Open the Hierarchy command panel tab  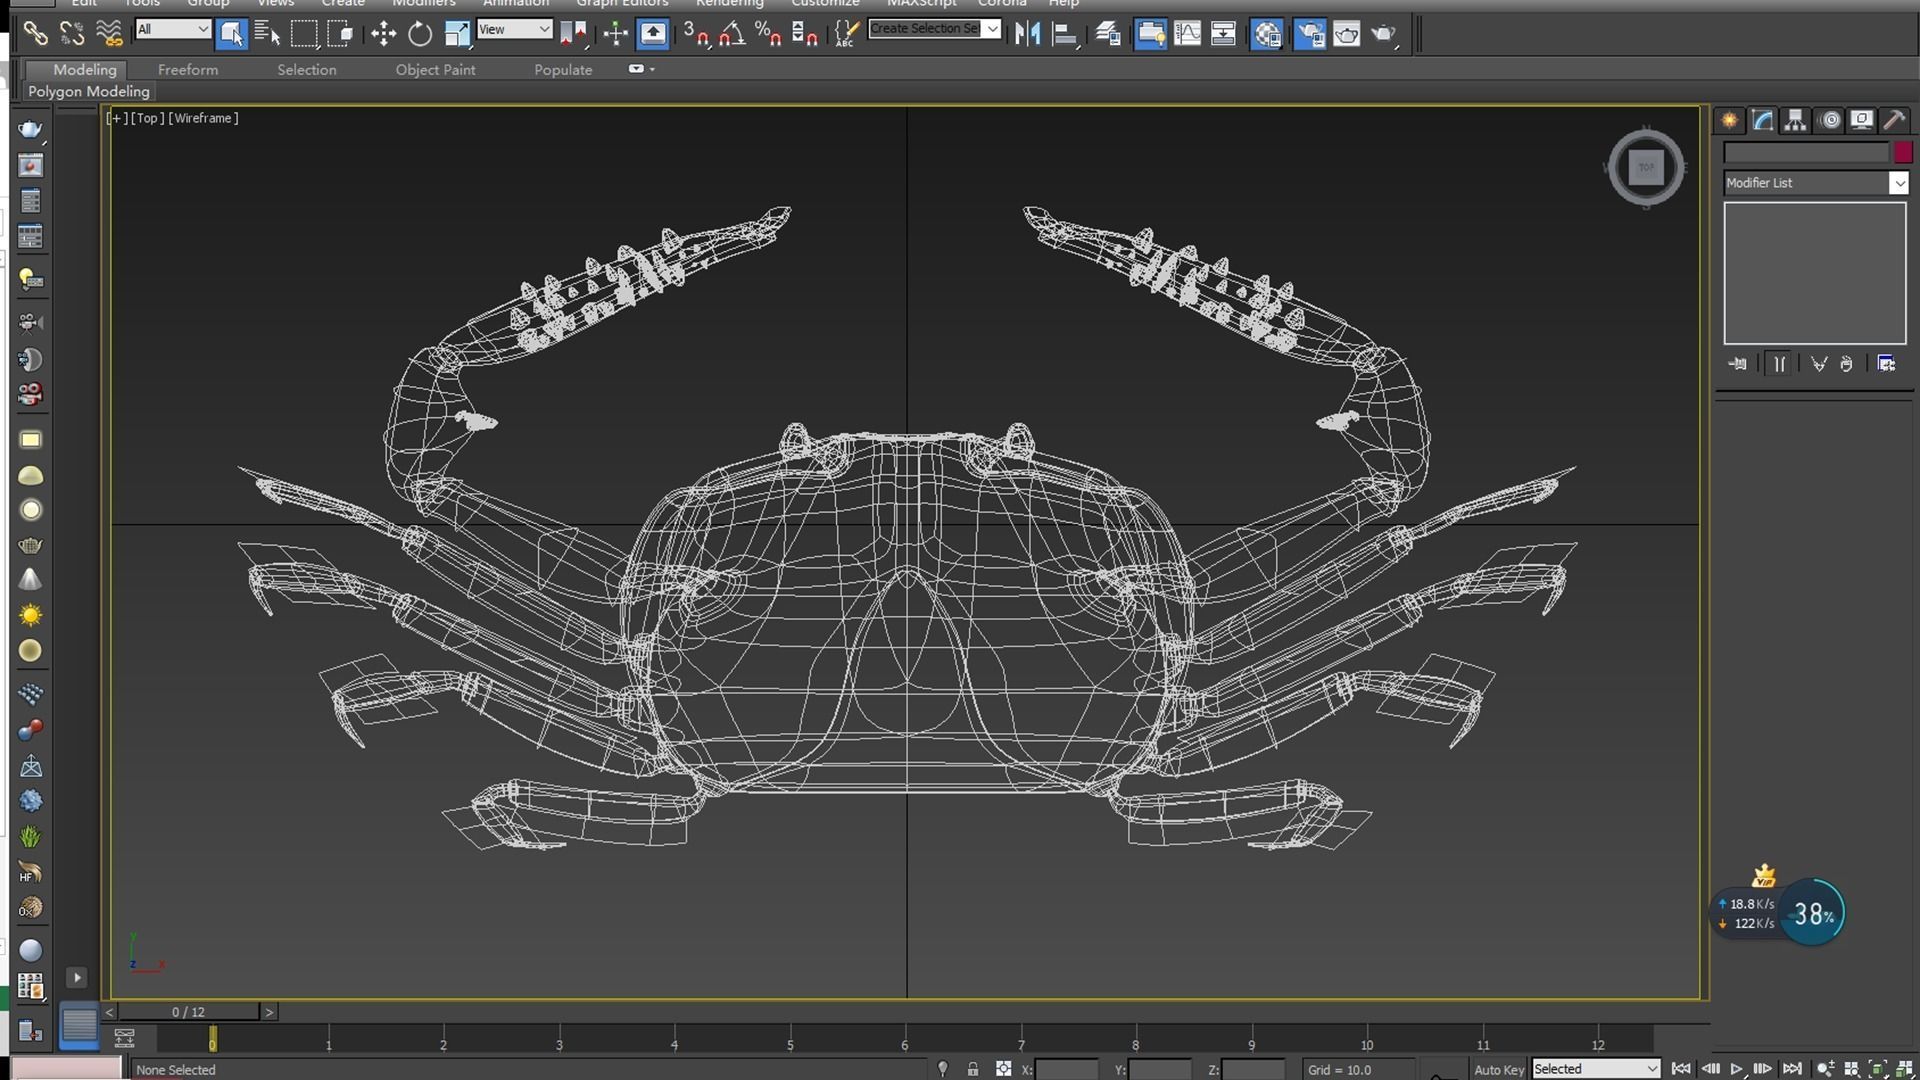pos(1796,120)
